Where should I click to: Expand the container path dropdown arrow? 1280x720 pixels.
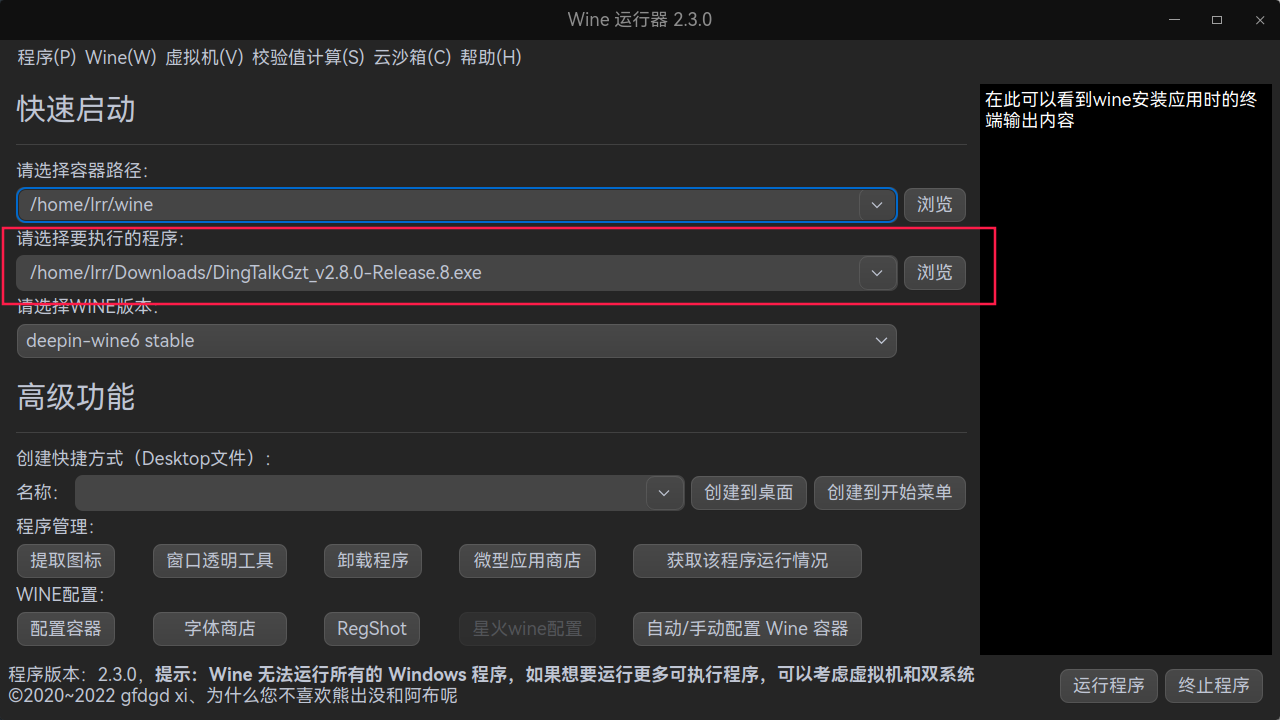click(877, 205)
